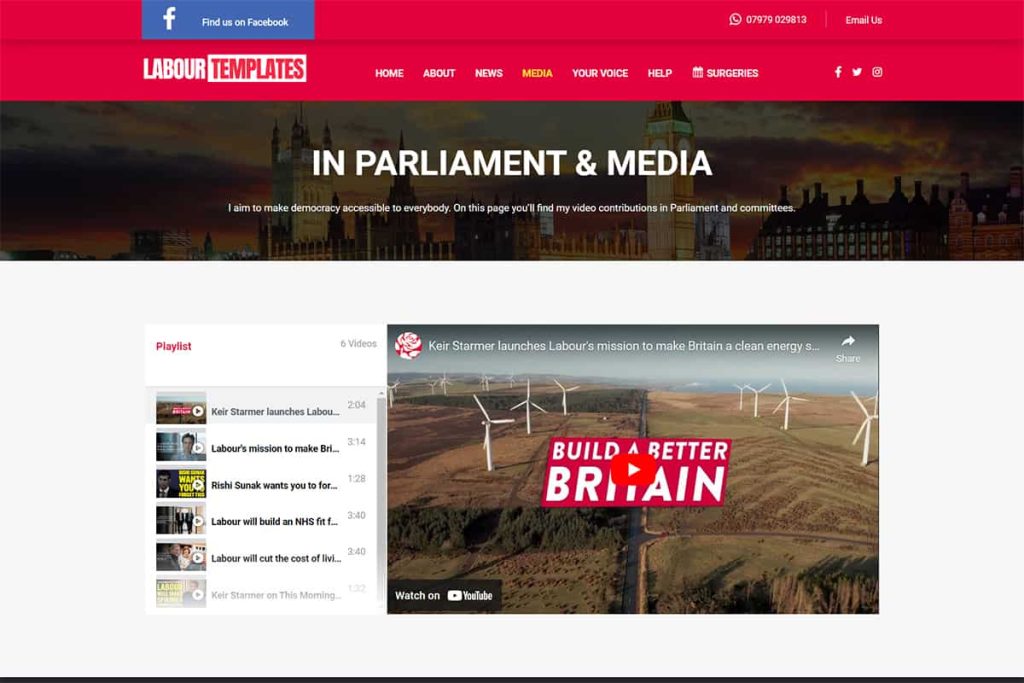Click the LABOUR TEMPLATES logo
The image size is (1024, 683).
(224, 70)
